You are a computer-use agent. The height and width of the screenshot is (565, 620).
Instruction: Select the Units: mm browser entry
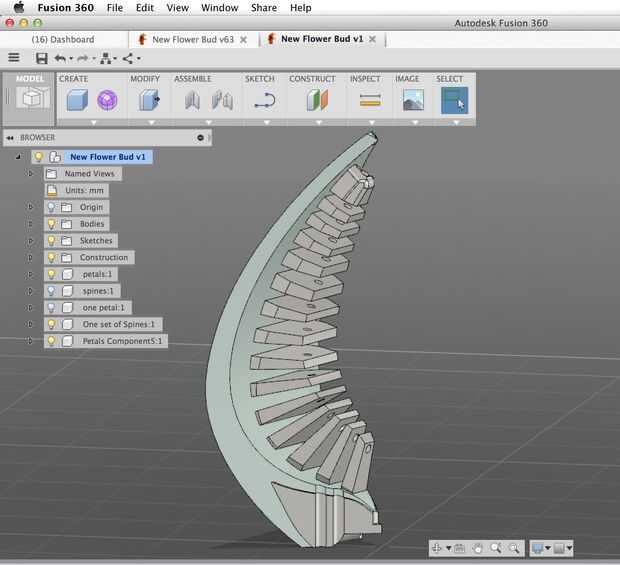coord(76,191)
